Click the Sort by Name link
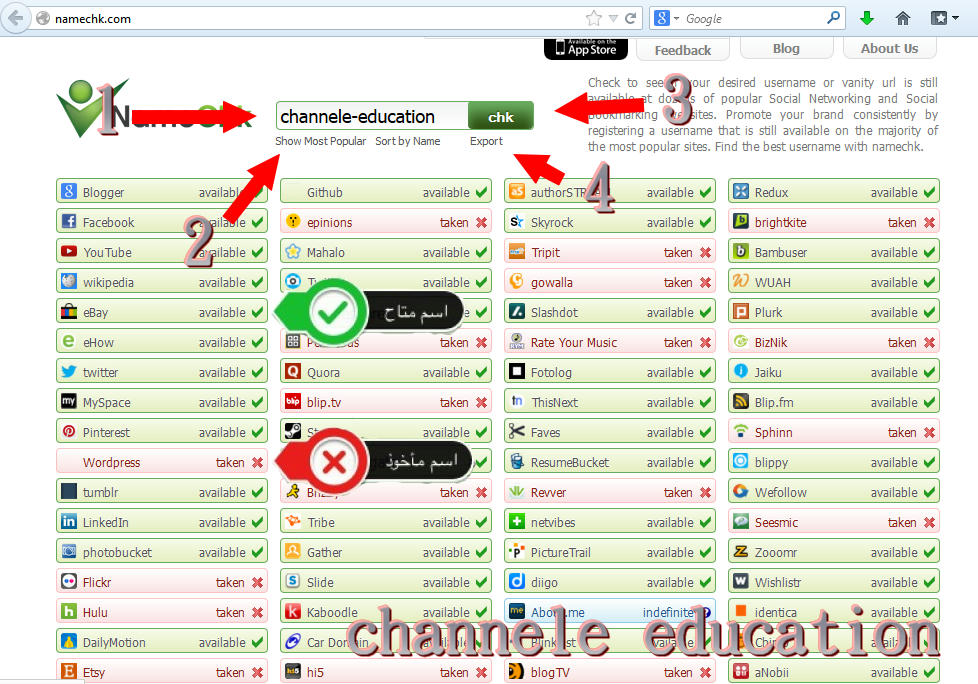978x684 pixels. (x=407, y=141)
